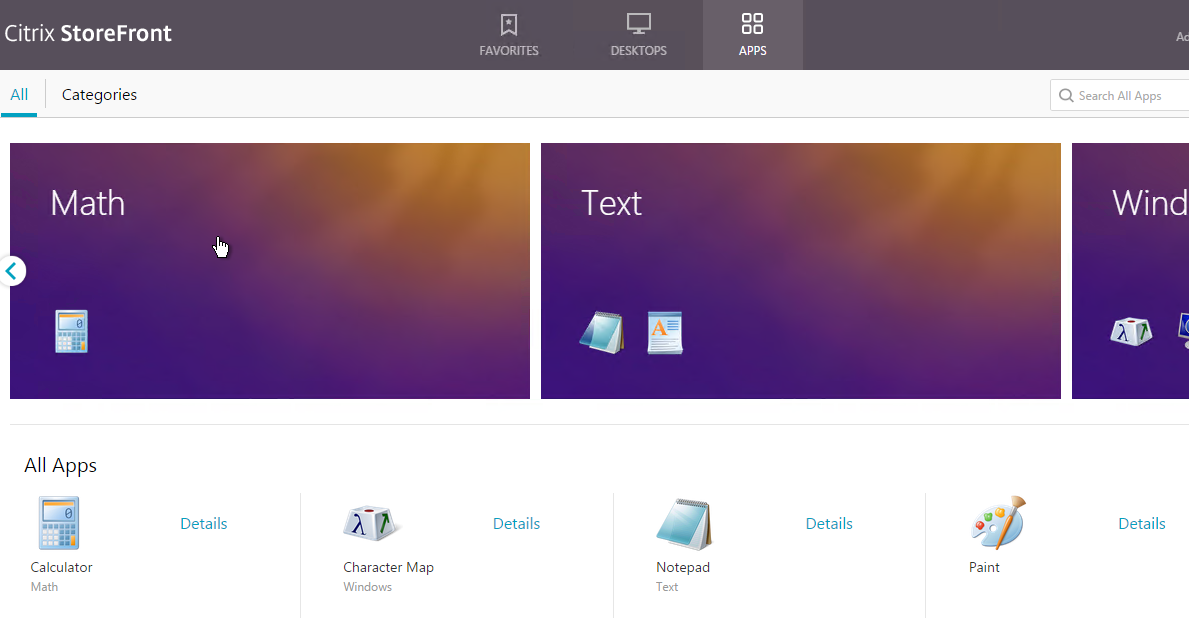This screenshot has width=1189, height=623.
Task: Click the Calculator icon in Math banner
Action: (71, 331)
